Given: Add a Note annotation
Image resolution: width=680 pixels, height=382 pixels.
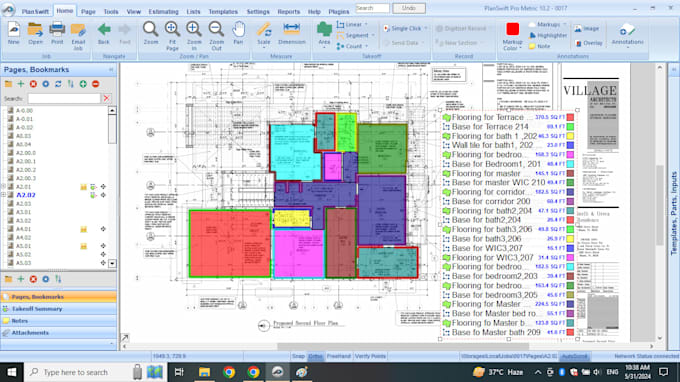Looking at the screenshot, I should coord(539,46).
